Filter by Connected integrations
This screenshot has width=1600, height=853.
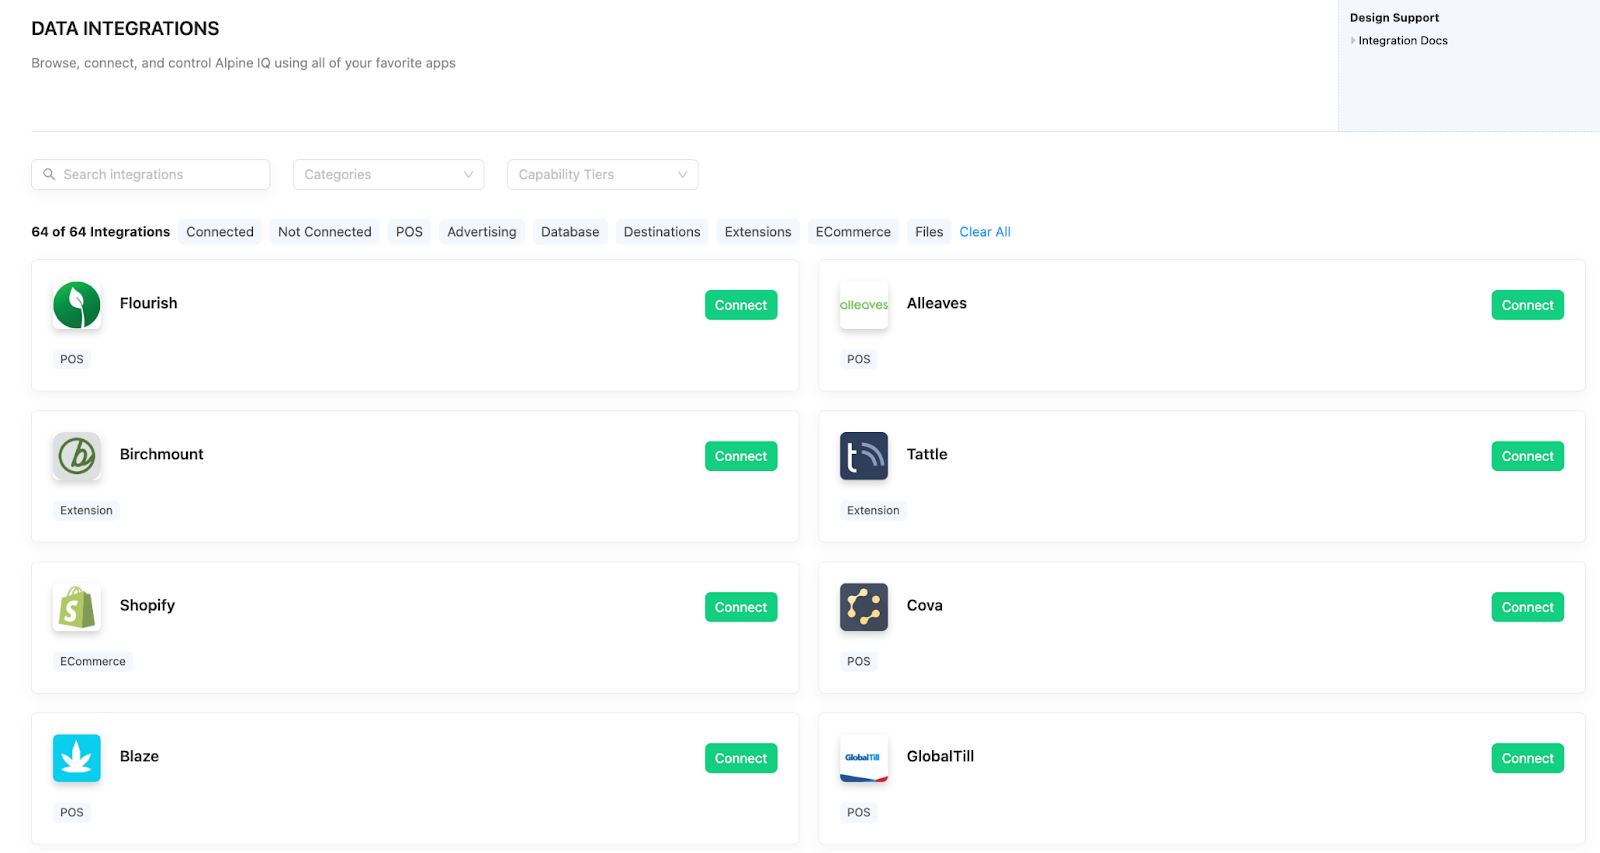[220, 232]
